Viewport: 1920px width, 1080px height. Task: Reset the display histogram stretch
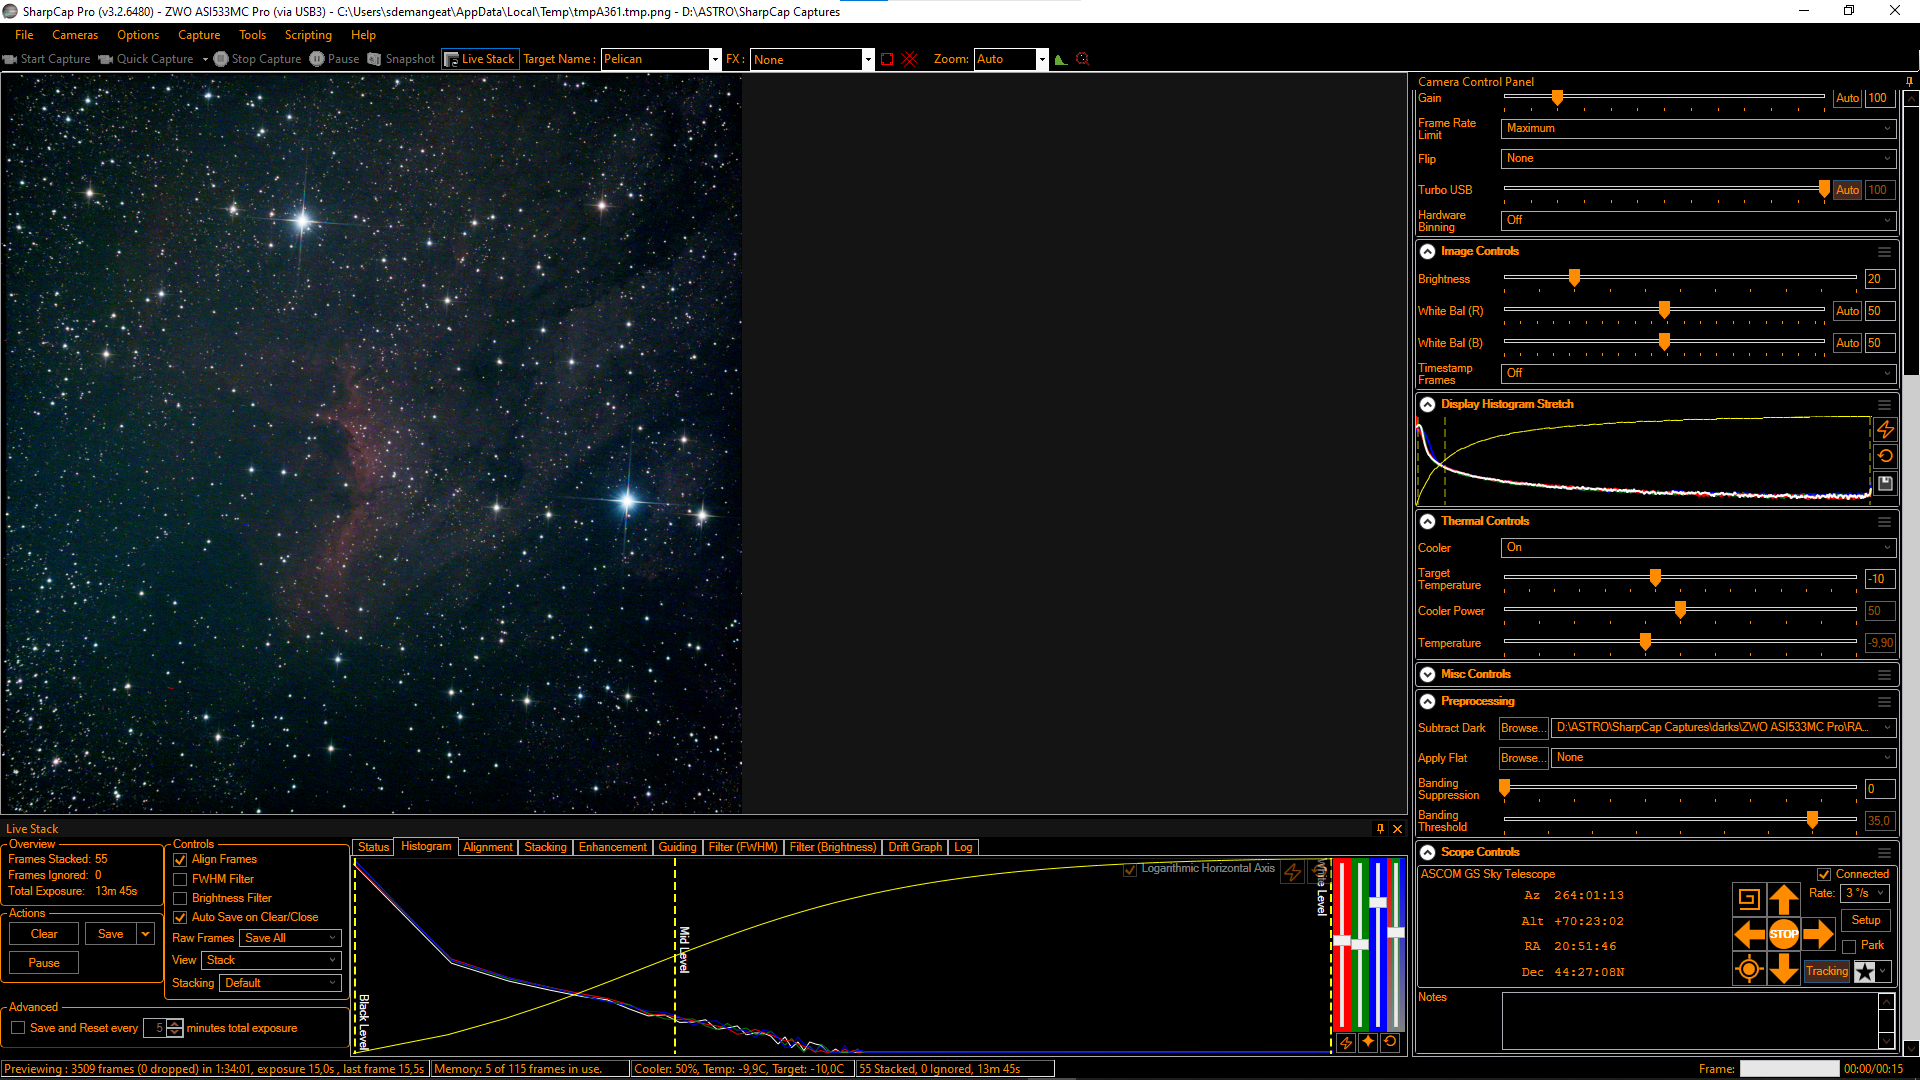click(1885, 456)
